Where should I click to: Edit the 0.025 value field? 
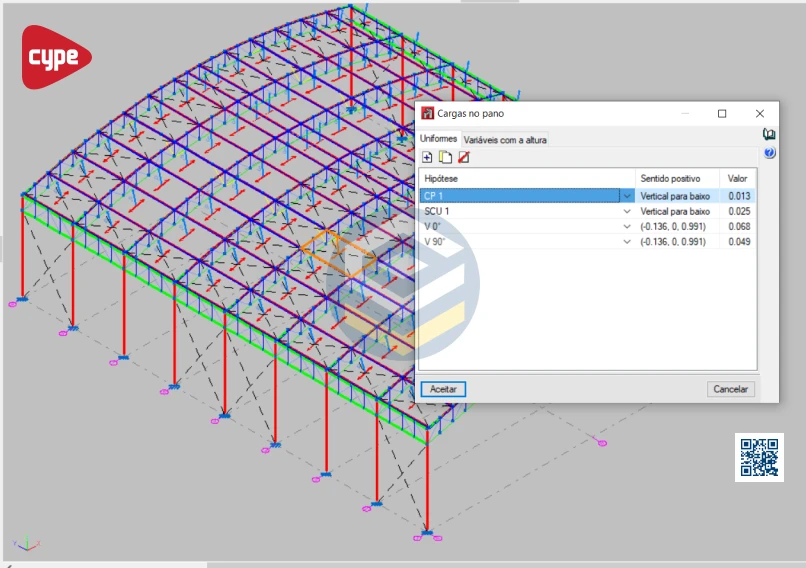739,212
